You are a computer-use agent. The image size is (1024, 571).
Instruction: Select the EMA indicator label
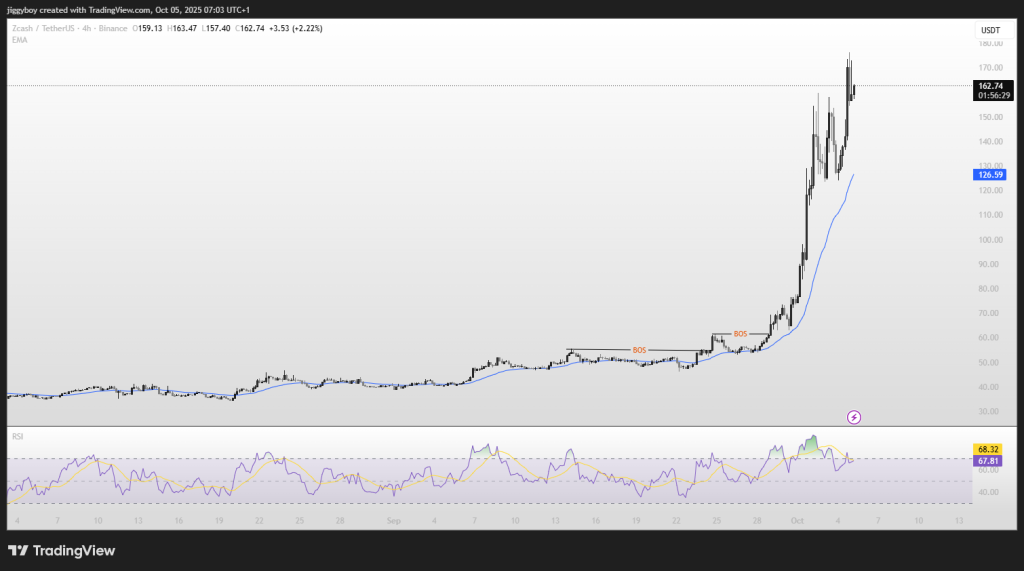pyautogui.click(x=18, y=38)
